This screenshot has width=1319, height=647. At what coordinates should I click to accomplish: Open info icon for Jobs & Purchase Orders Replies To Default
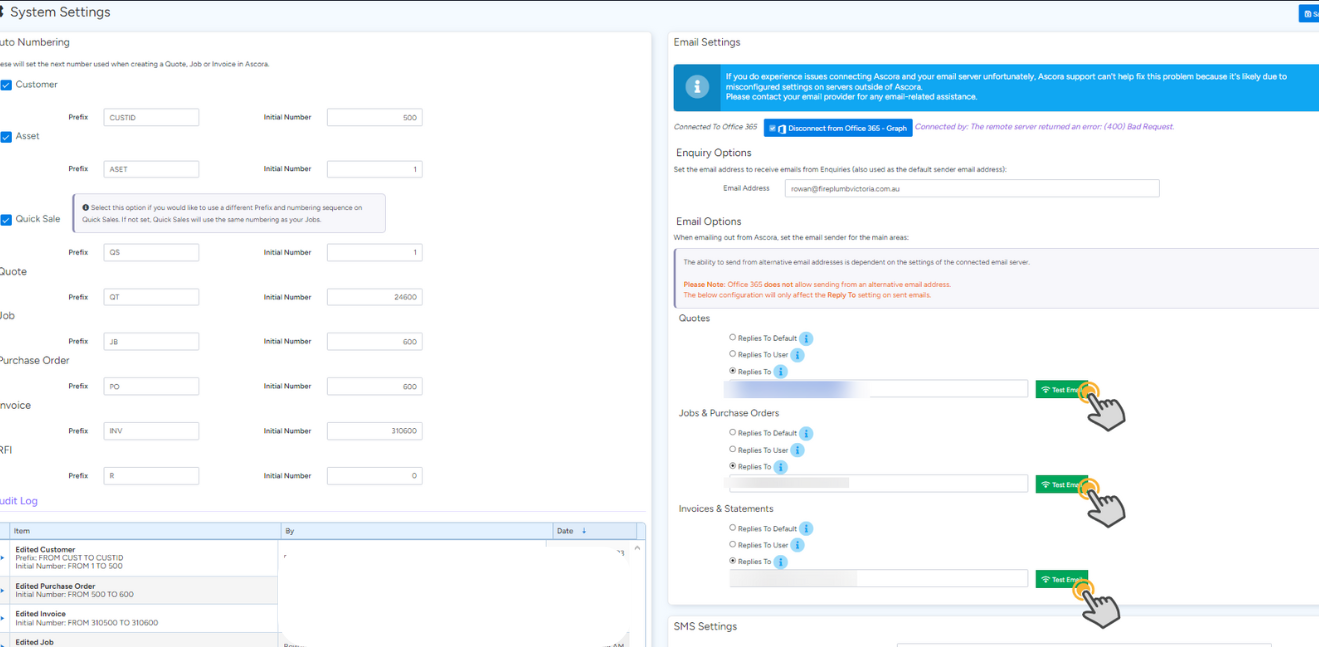point(806,434)
